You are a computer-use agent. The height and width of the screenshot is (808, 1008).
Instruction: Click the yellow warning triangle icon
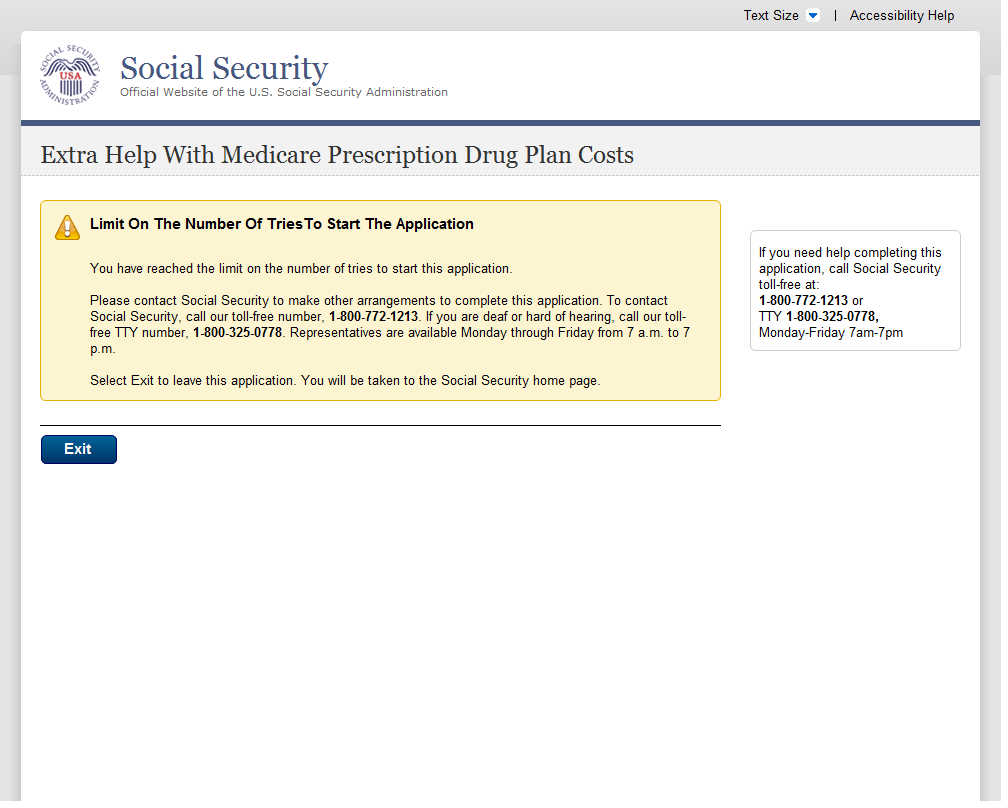[67, 228]
